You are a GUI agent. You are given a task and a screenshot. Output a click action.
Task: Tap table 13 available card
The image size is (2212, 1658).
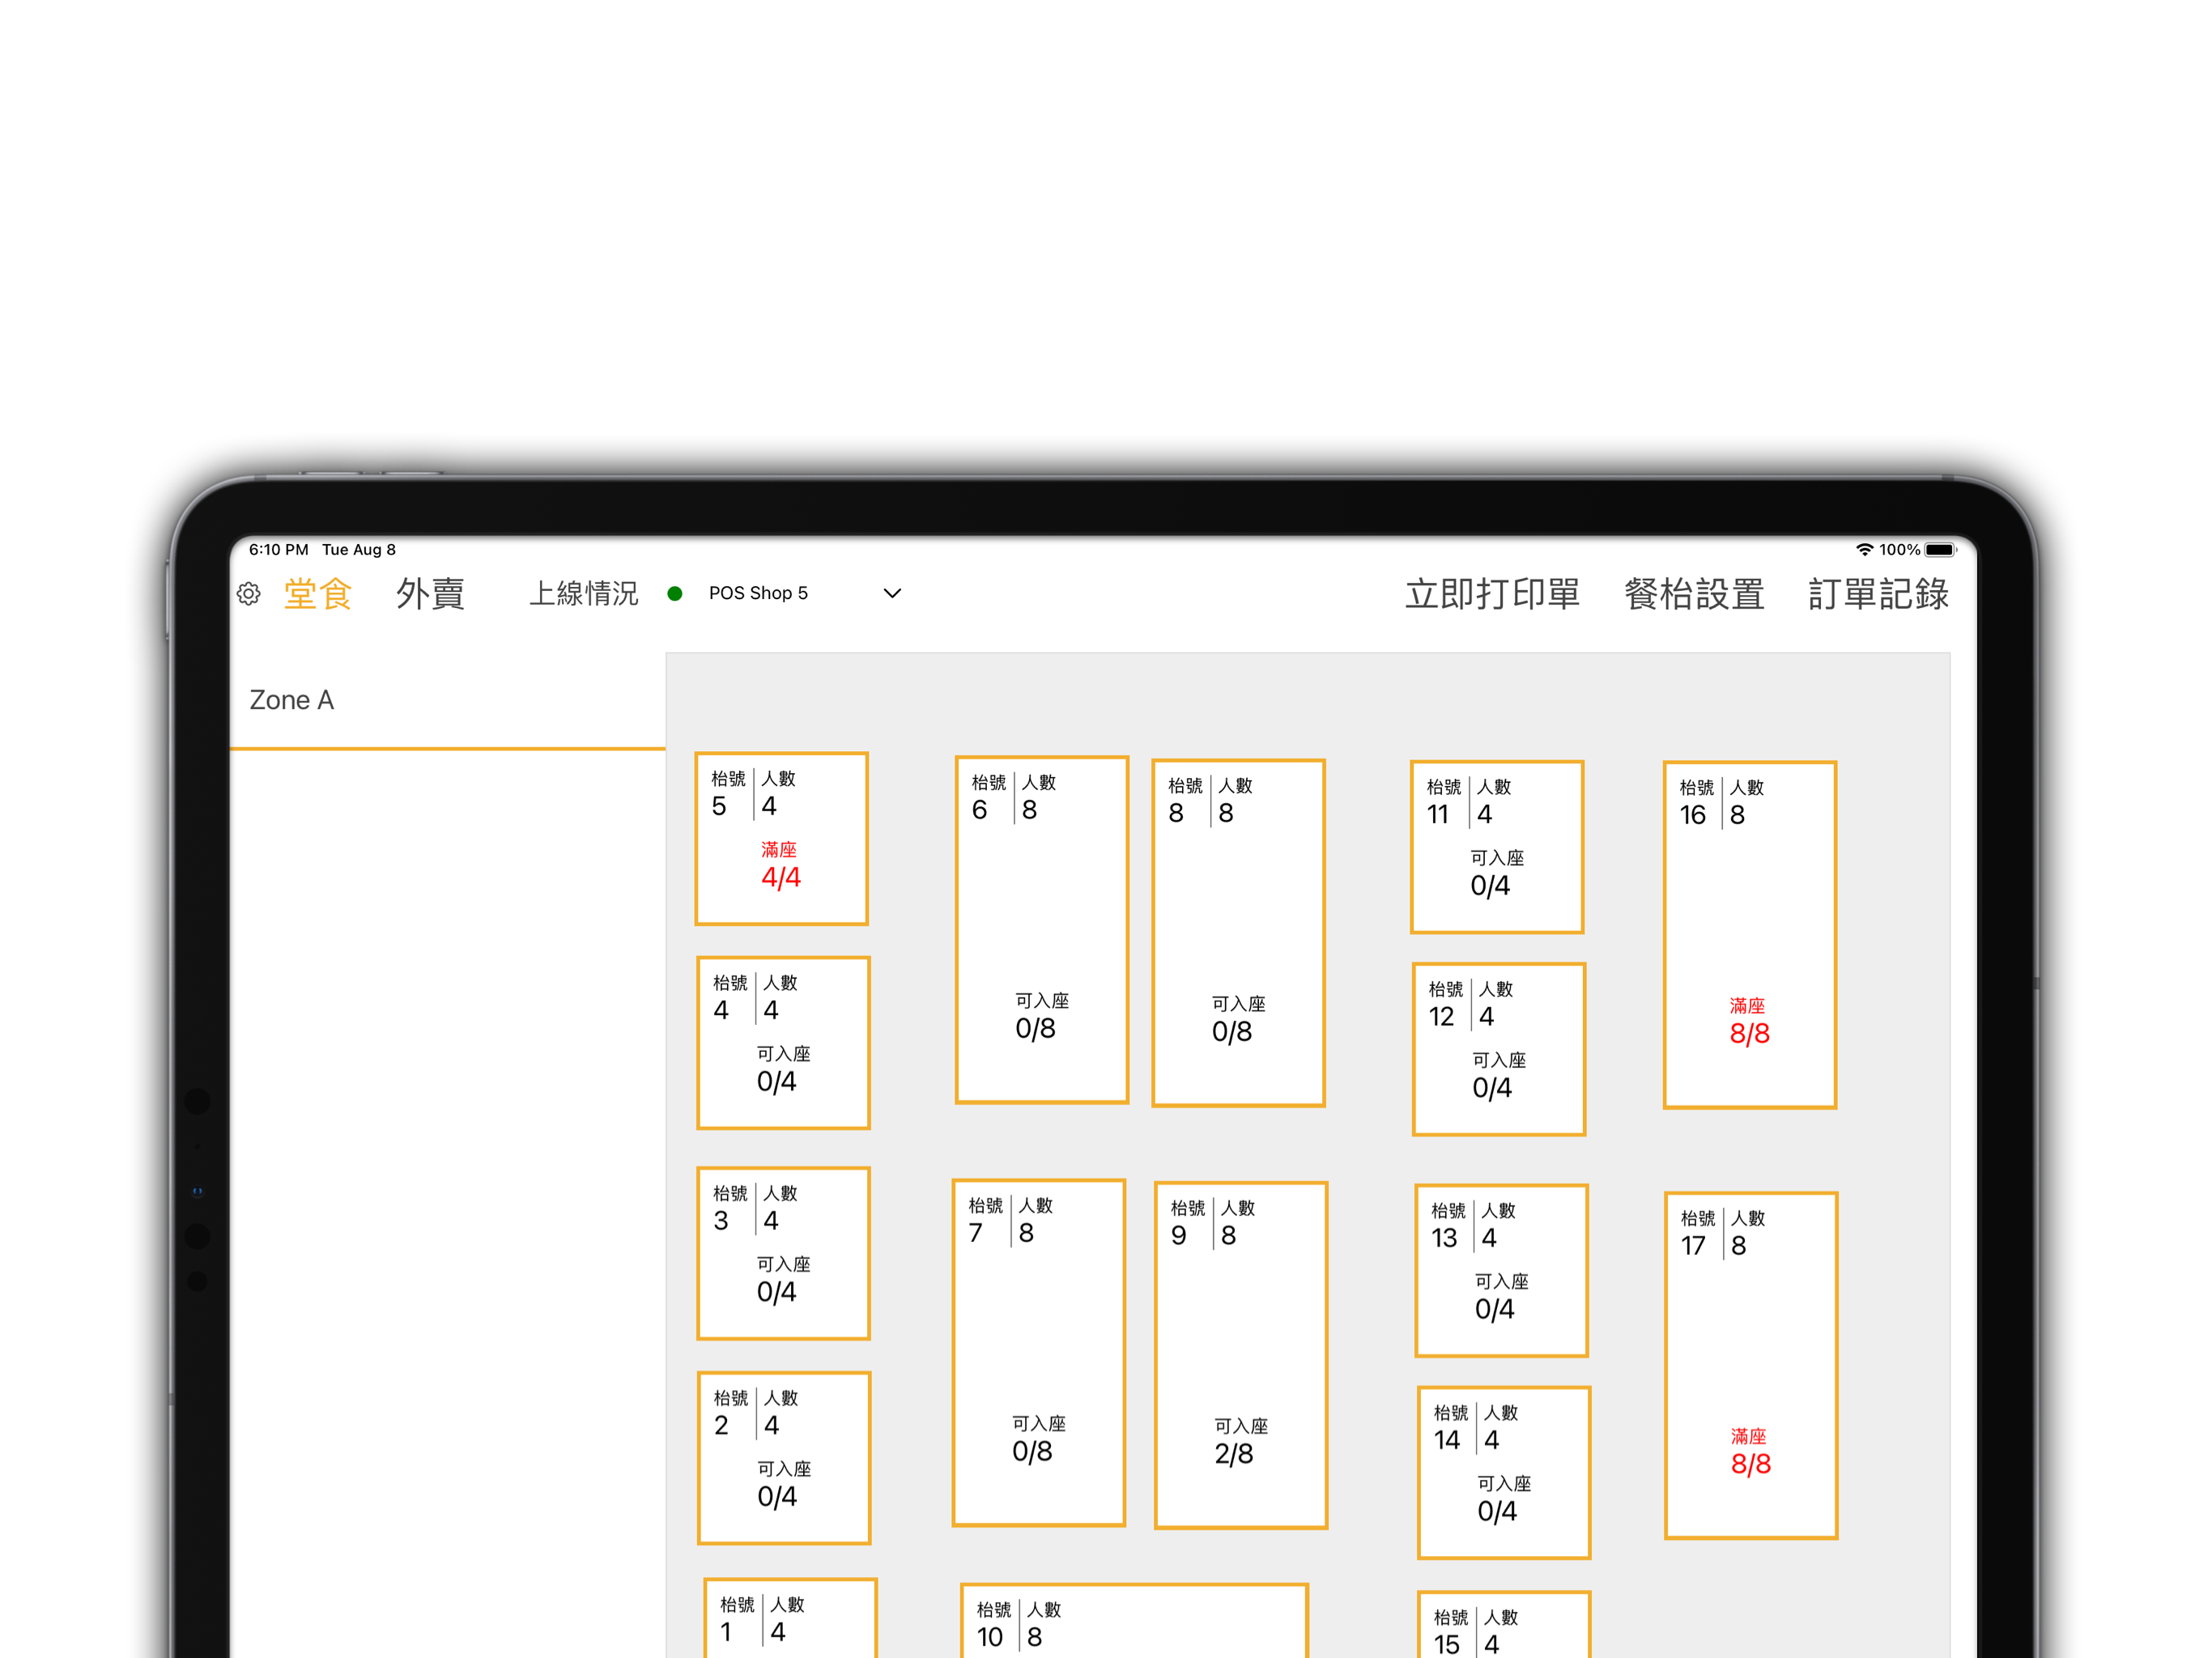click(x=1501, y=1270)
